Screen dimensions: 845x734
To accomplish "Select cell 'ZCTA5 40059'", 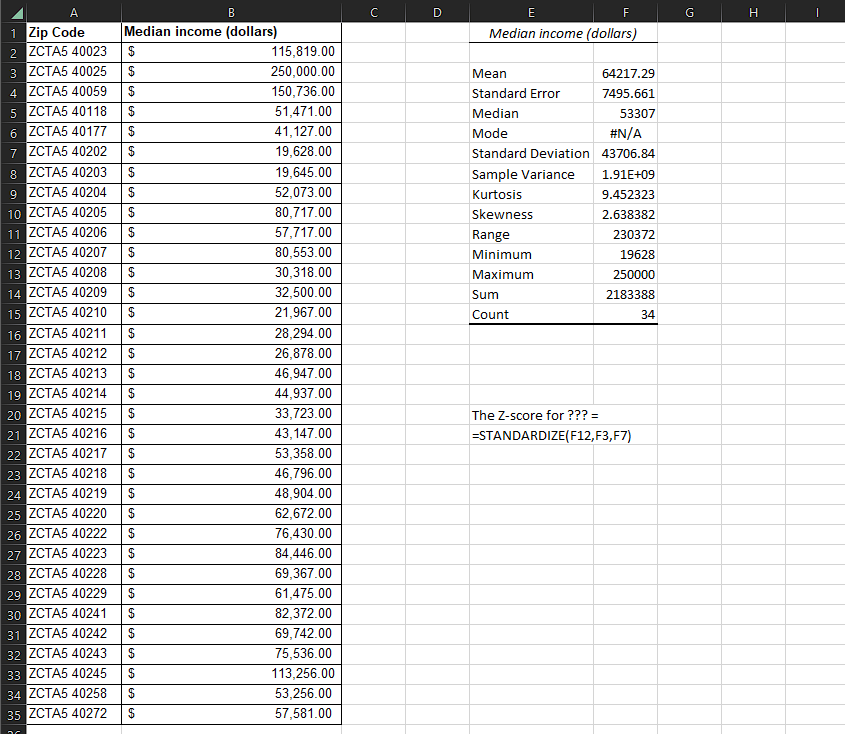I will tap(74, 92).
